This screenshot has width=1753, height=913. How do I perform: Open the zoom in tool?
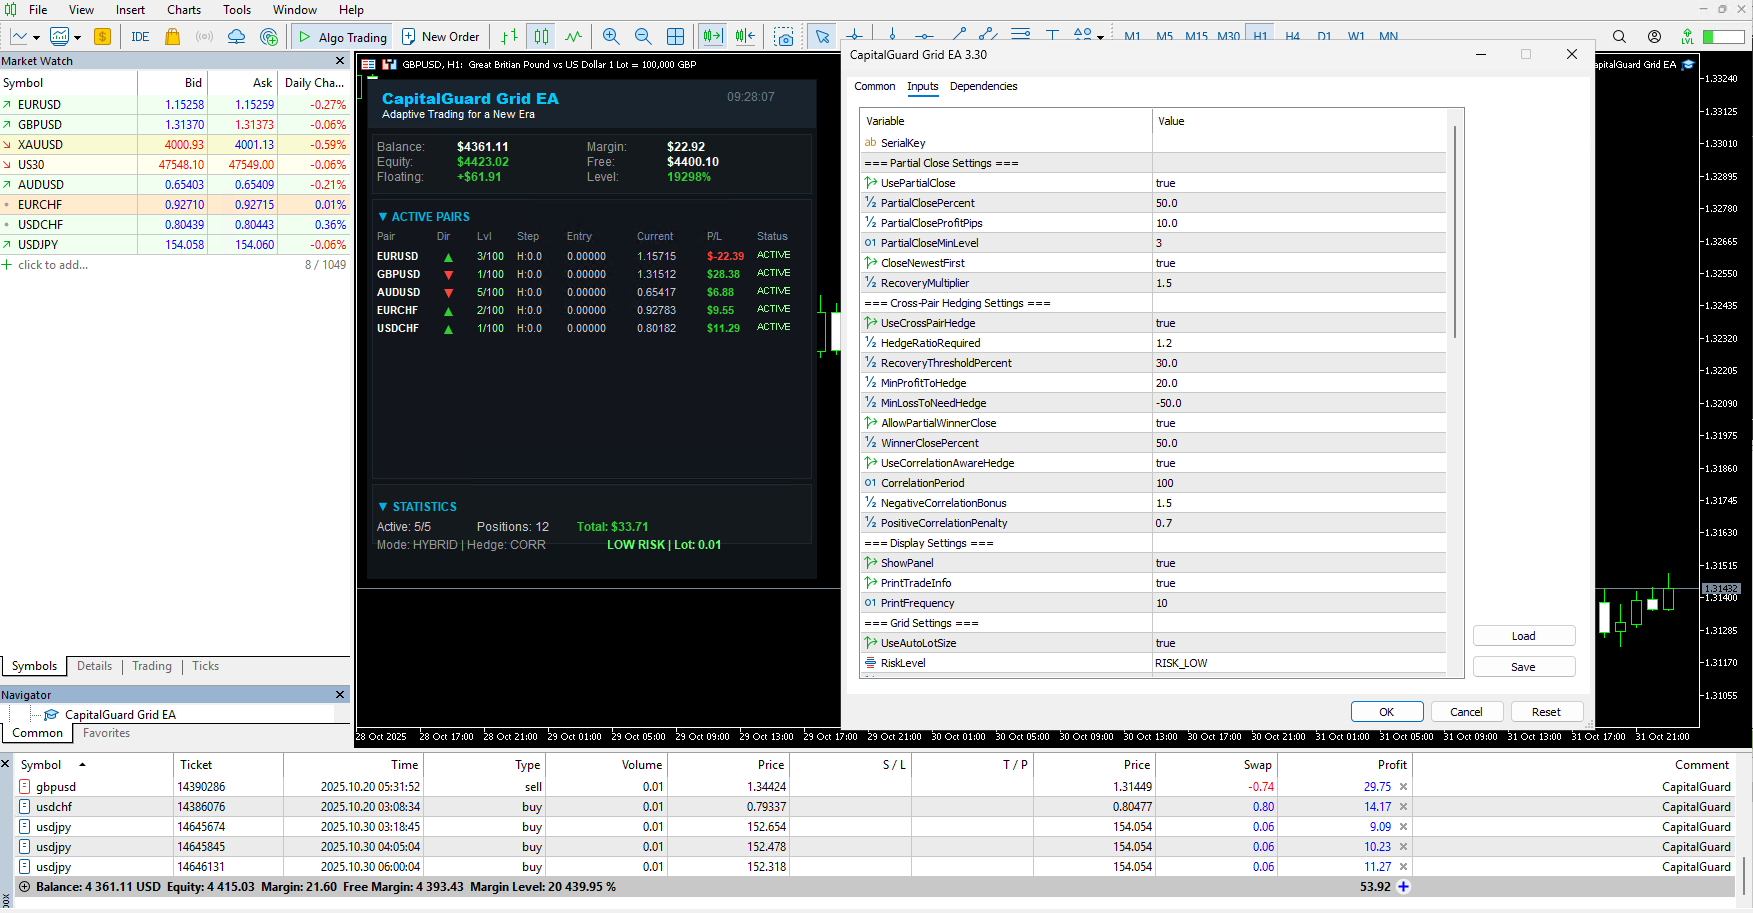611,36
